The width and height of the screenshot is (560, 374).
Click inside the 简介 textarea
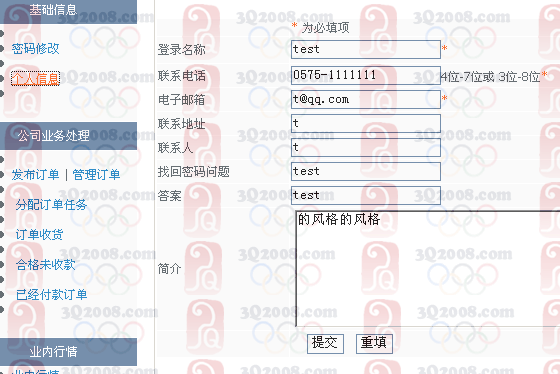(x=428, y=269)
